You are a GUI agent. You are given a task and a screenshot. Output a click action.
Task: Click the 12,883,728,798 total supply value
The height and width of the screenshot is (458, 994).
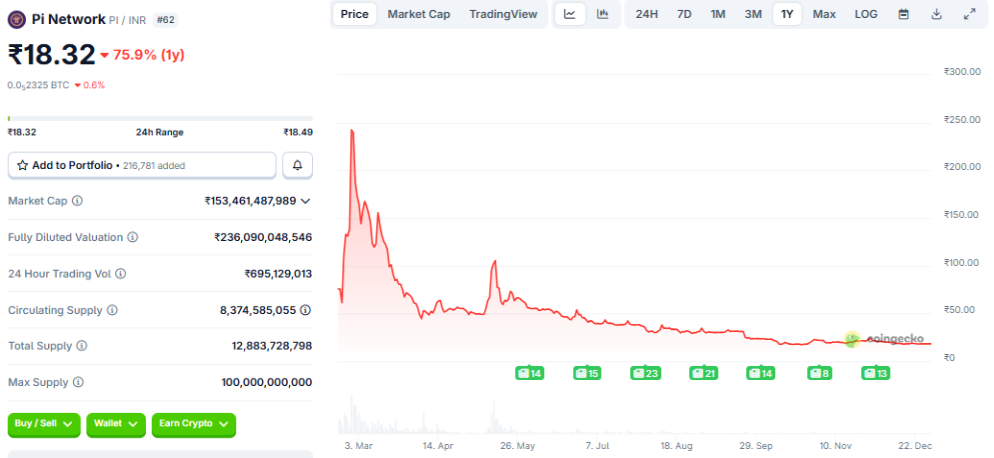pyautogui.click(x=272, y=346)
